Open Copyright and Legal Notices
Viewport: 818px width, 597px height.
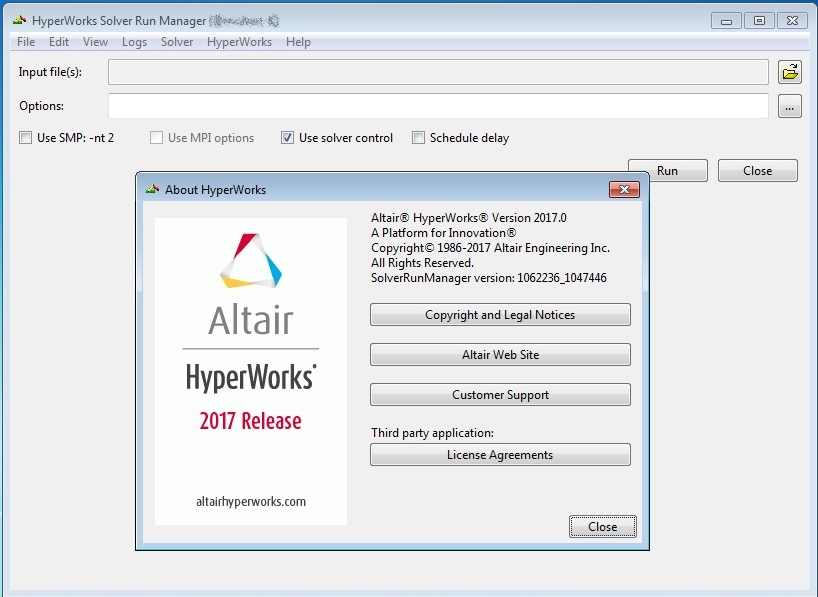coord(500,315)
